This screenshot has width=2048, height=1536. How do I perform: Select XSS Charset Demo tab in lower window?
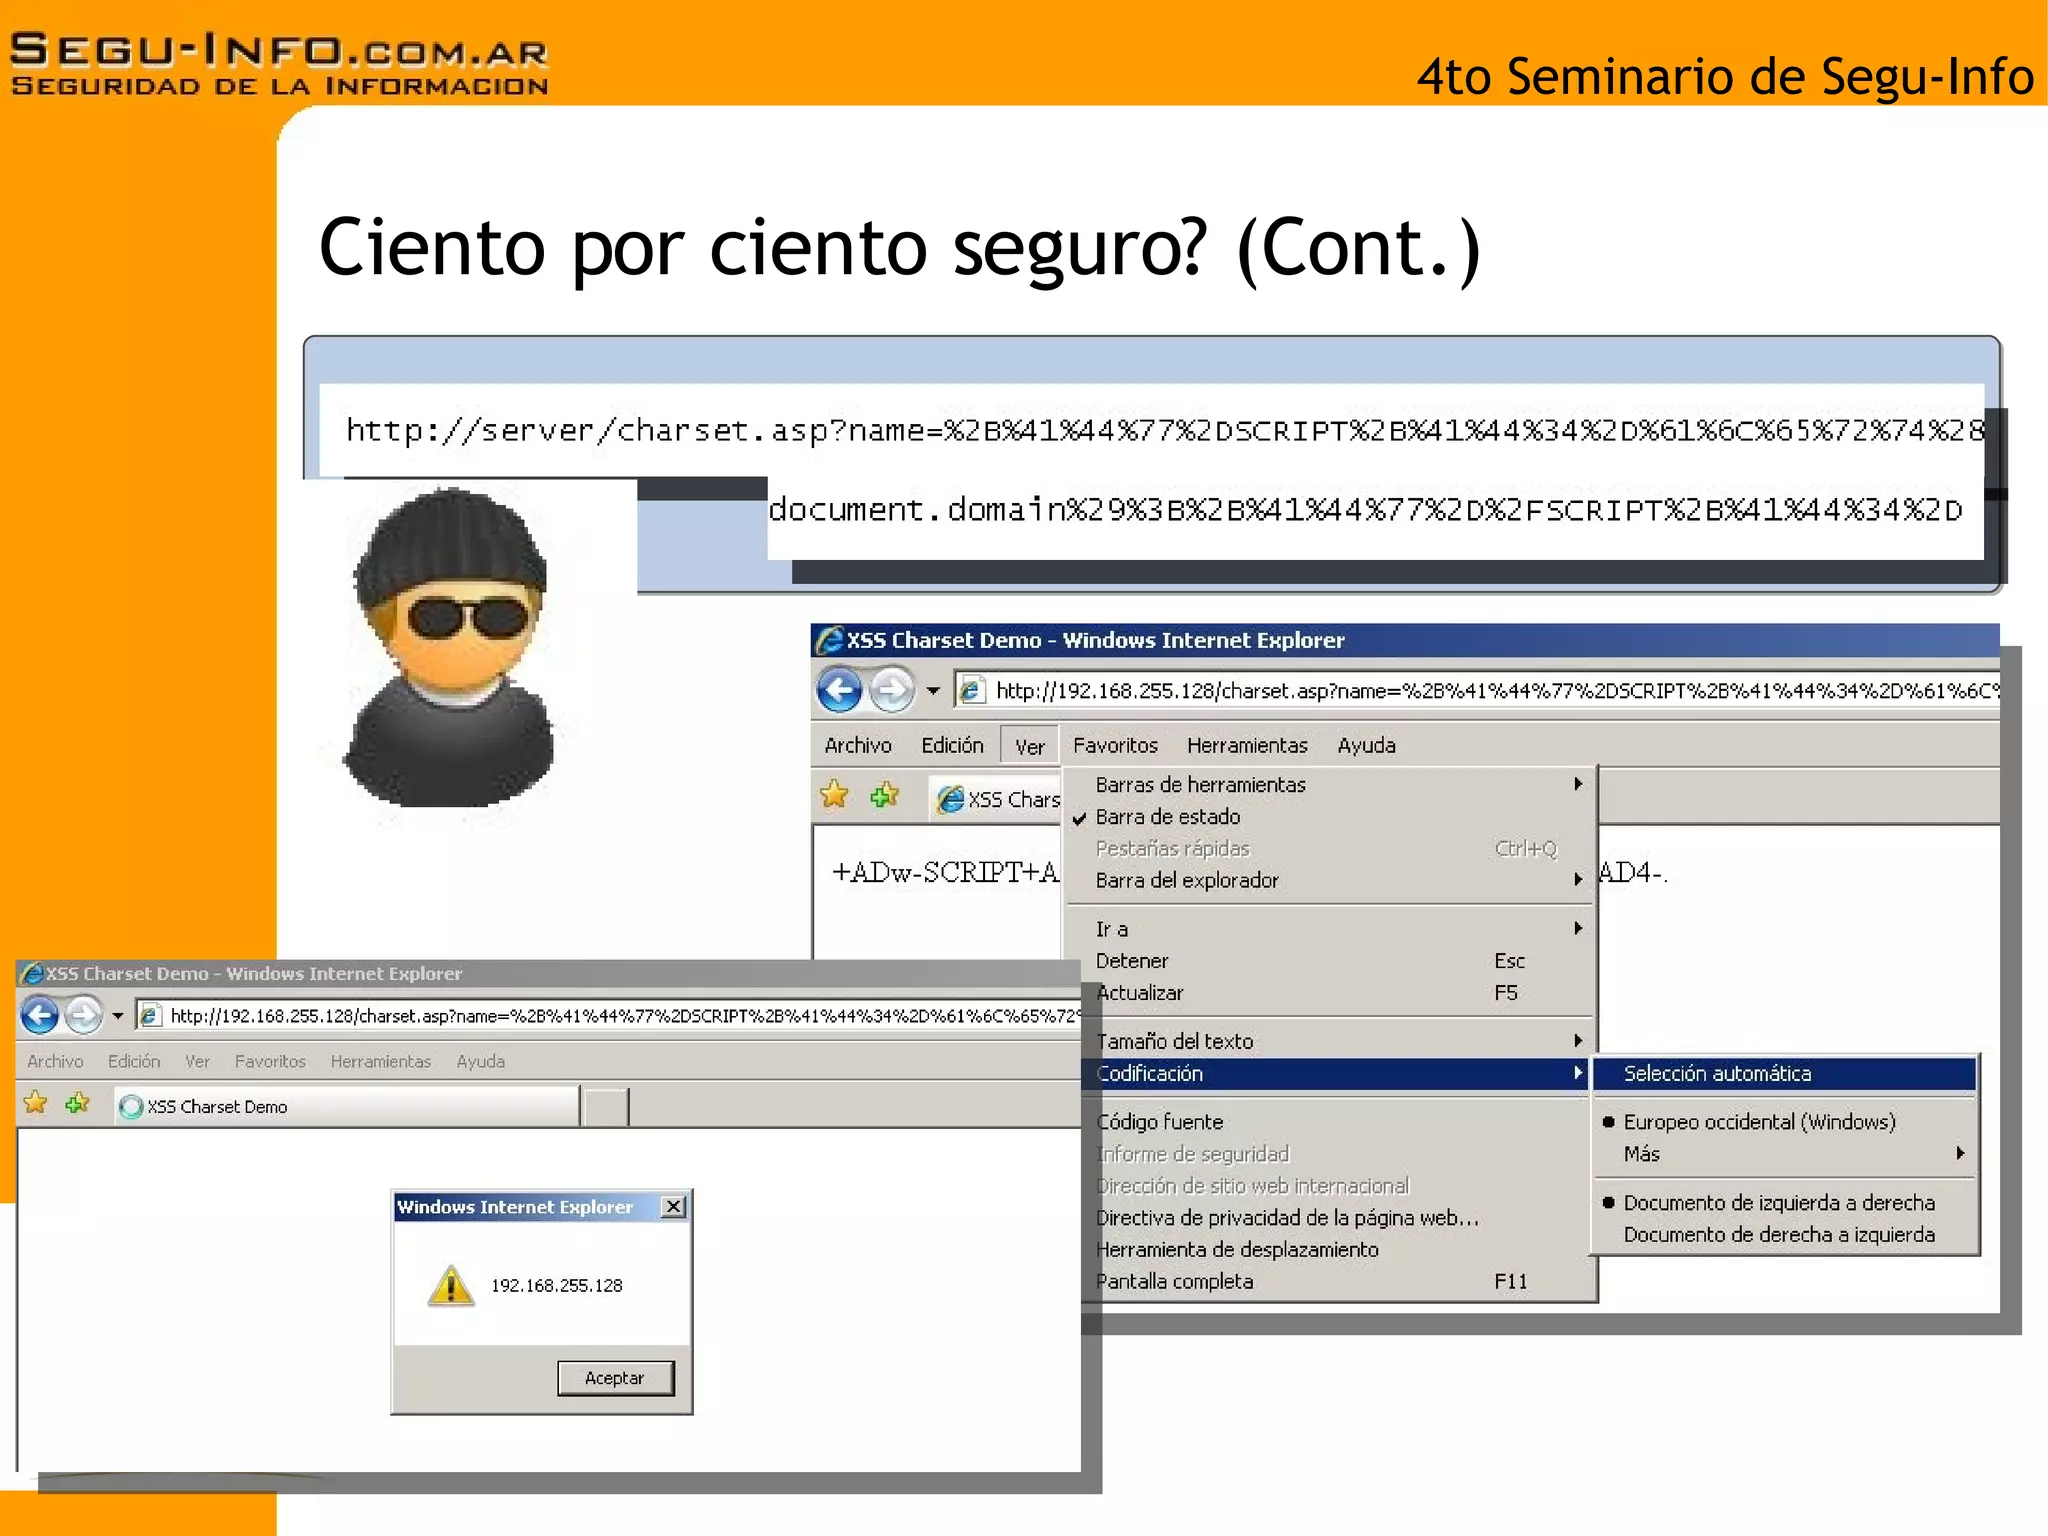345,1106
